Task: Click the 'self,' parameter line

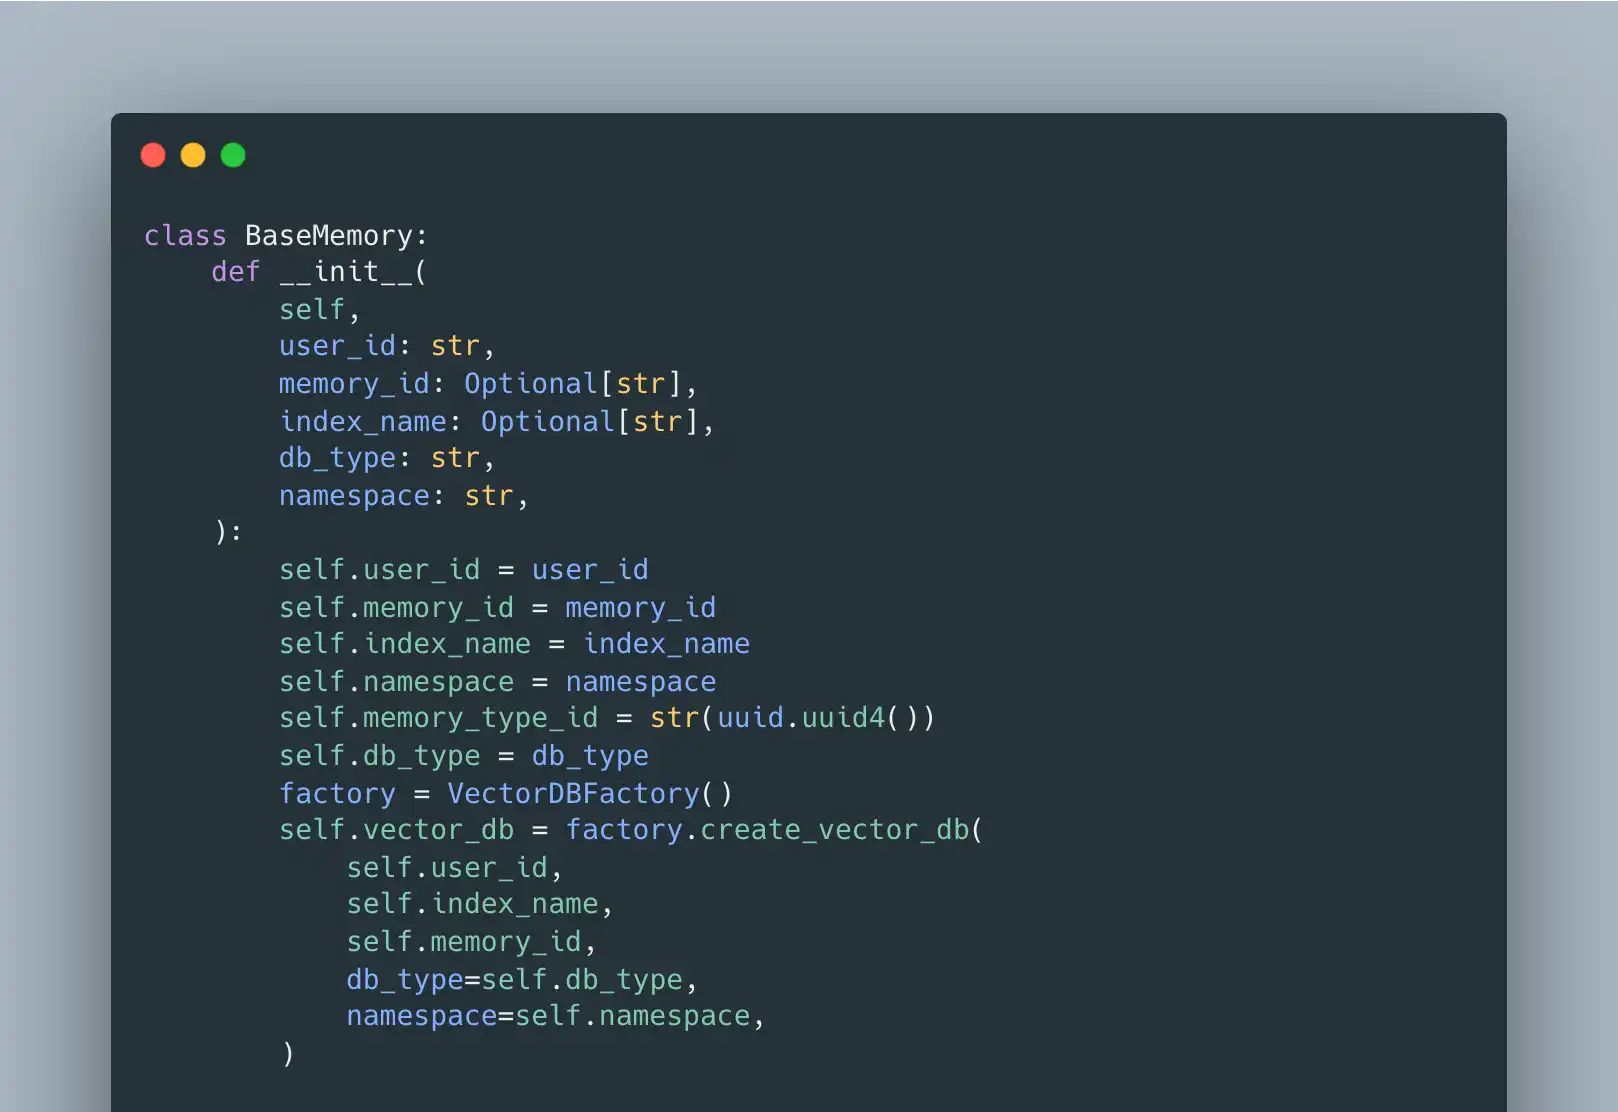Action: click(319, 310)
